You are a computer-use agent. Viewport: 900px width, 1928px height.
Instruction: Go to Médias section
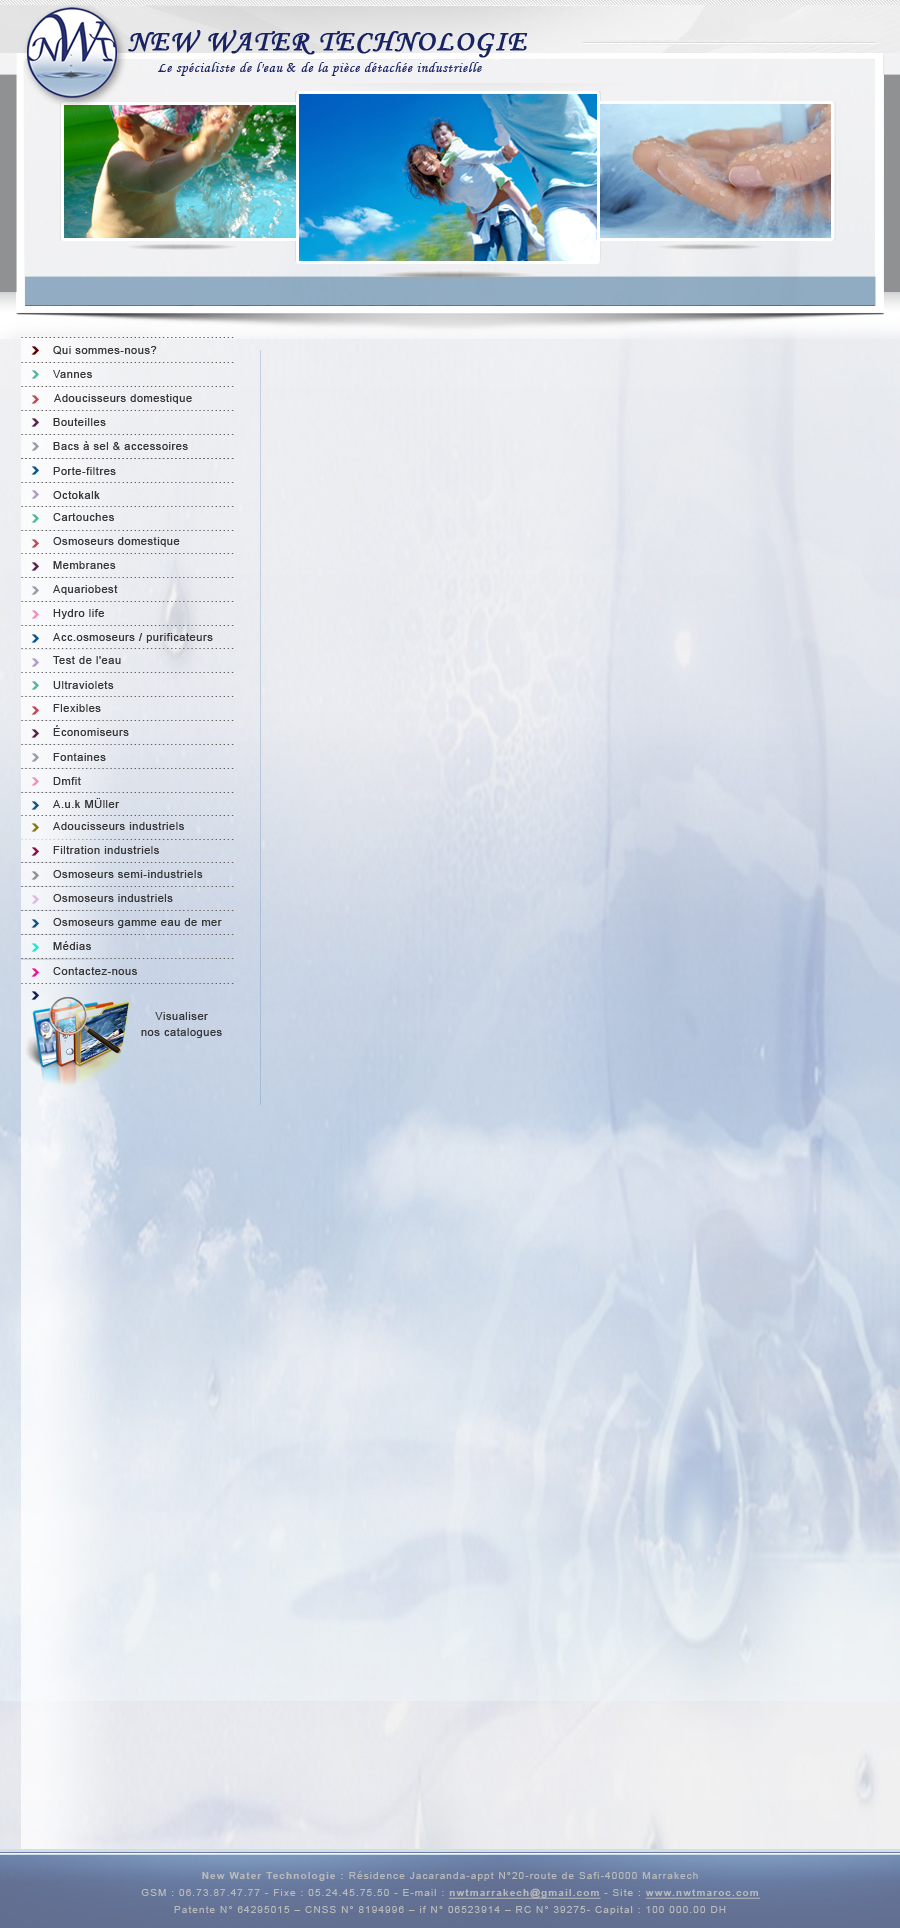tap(72, 946)
